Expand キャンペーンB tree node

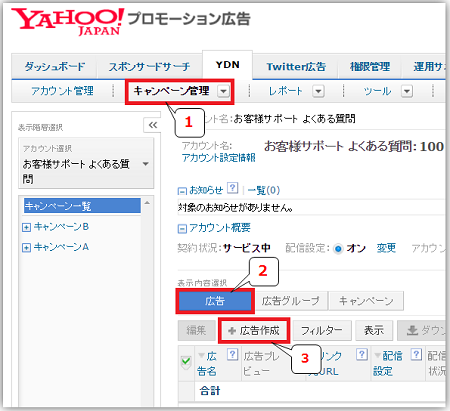[26, 227]
